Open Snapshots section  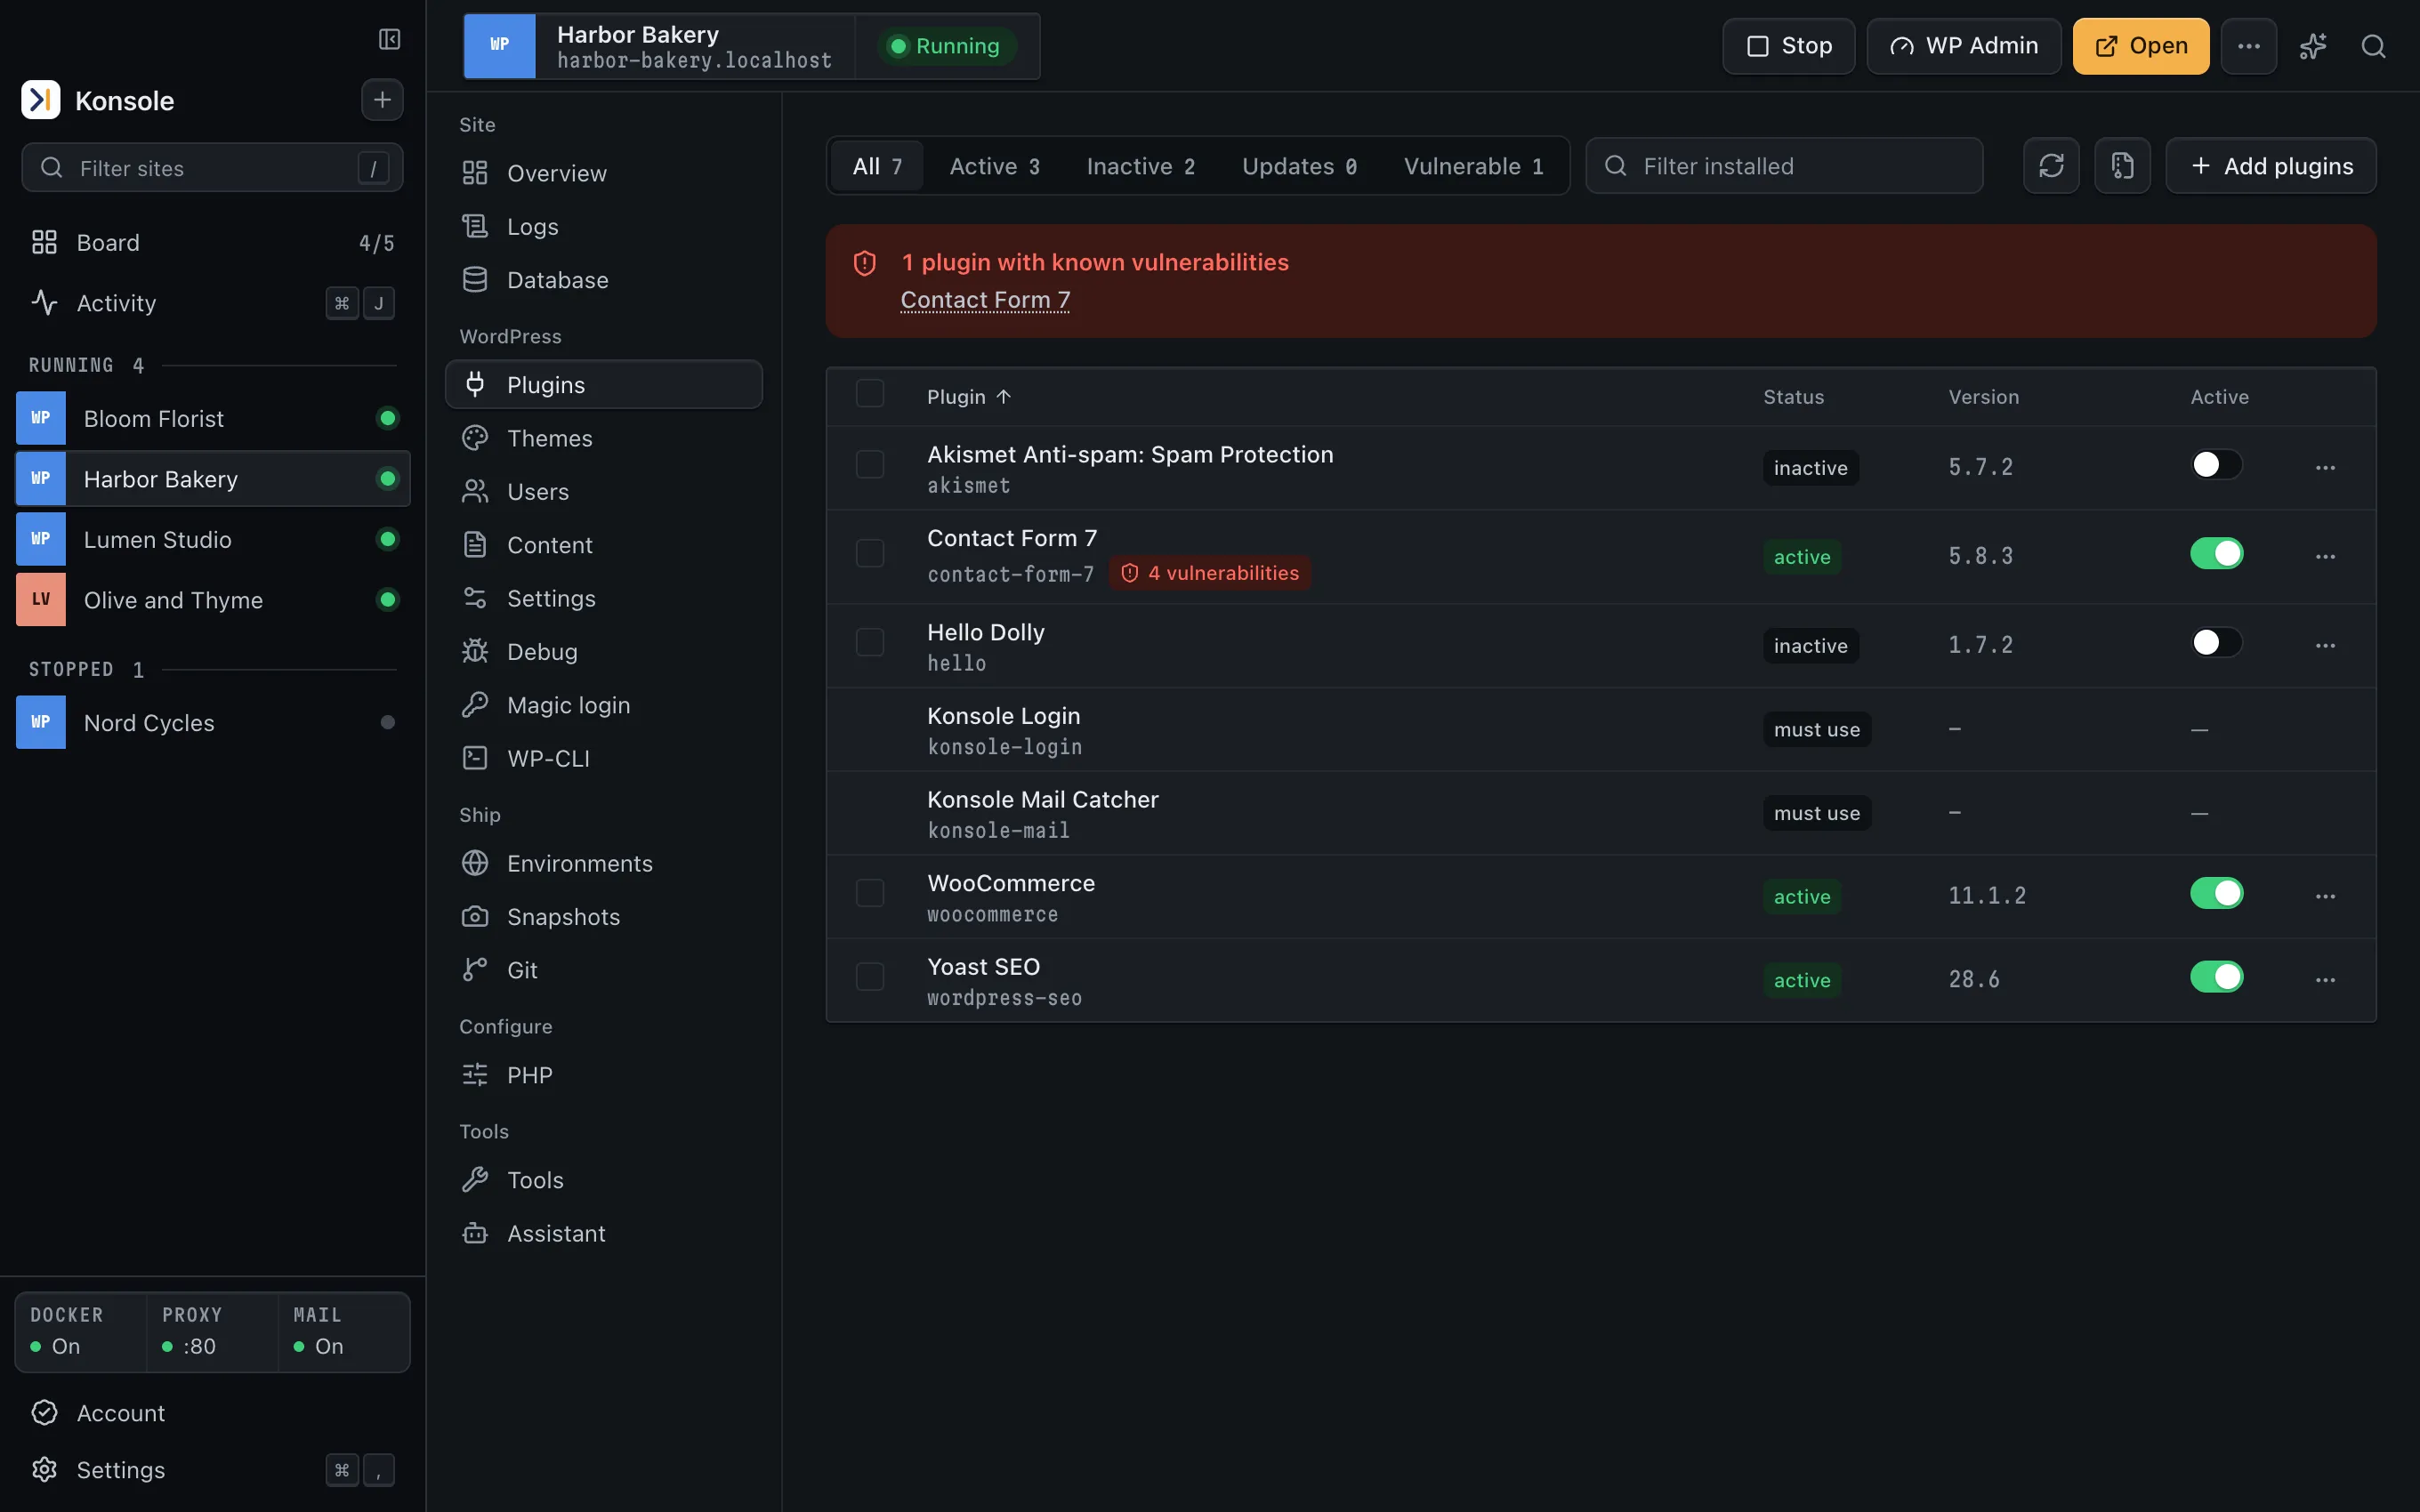coord(603,917)
